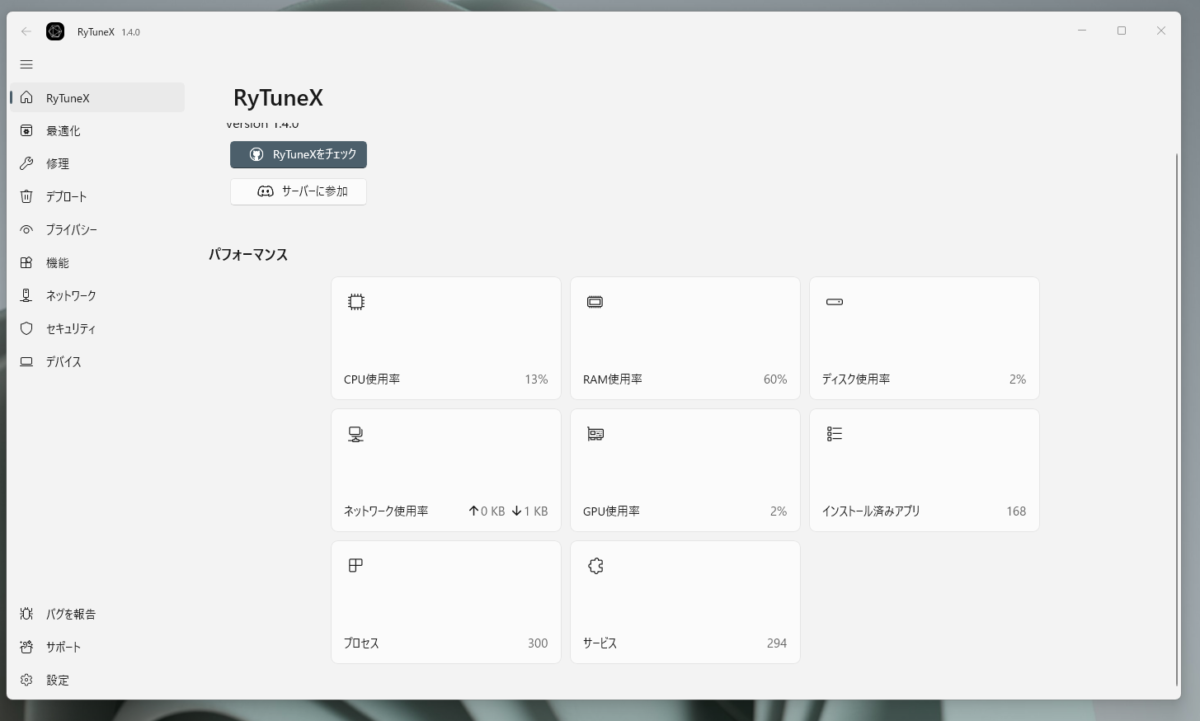The height and width of the screenshot is (721, 1200).
Task: Click the network icon beside ネットワーク in sidebar
Action: [x=27, y=296]
